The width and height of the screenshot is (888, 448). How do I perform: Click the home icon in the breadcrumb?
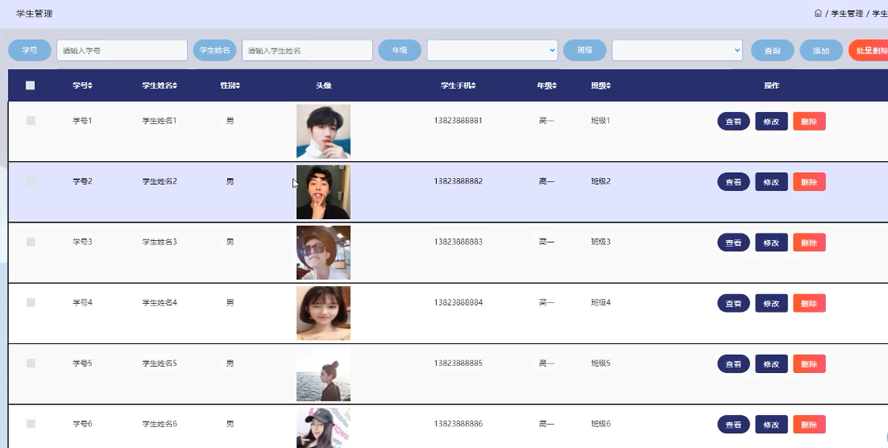[818, 13]
